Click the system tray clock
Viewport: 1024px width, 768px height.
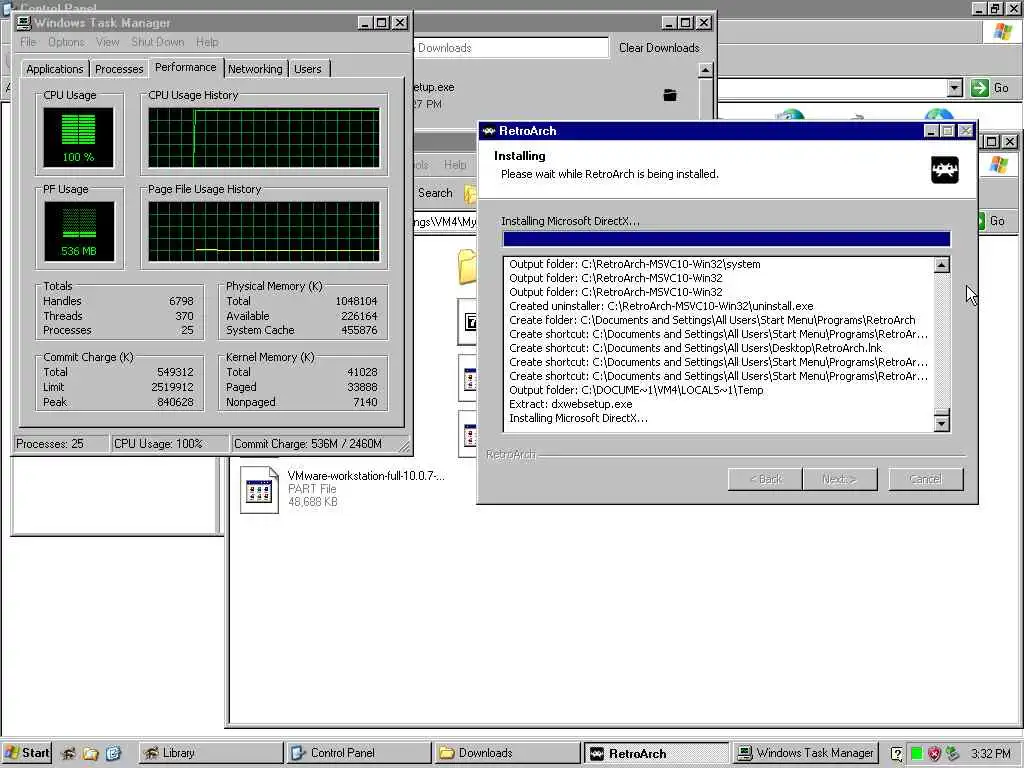click(991, 754)
